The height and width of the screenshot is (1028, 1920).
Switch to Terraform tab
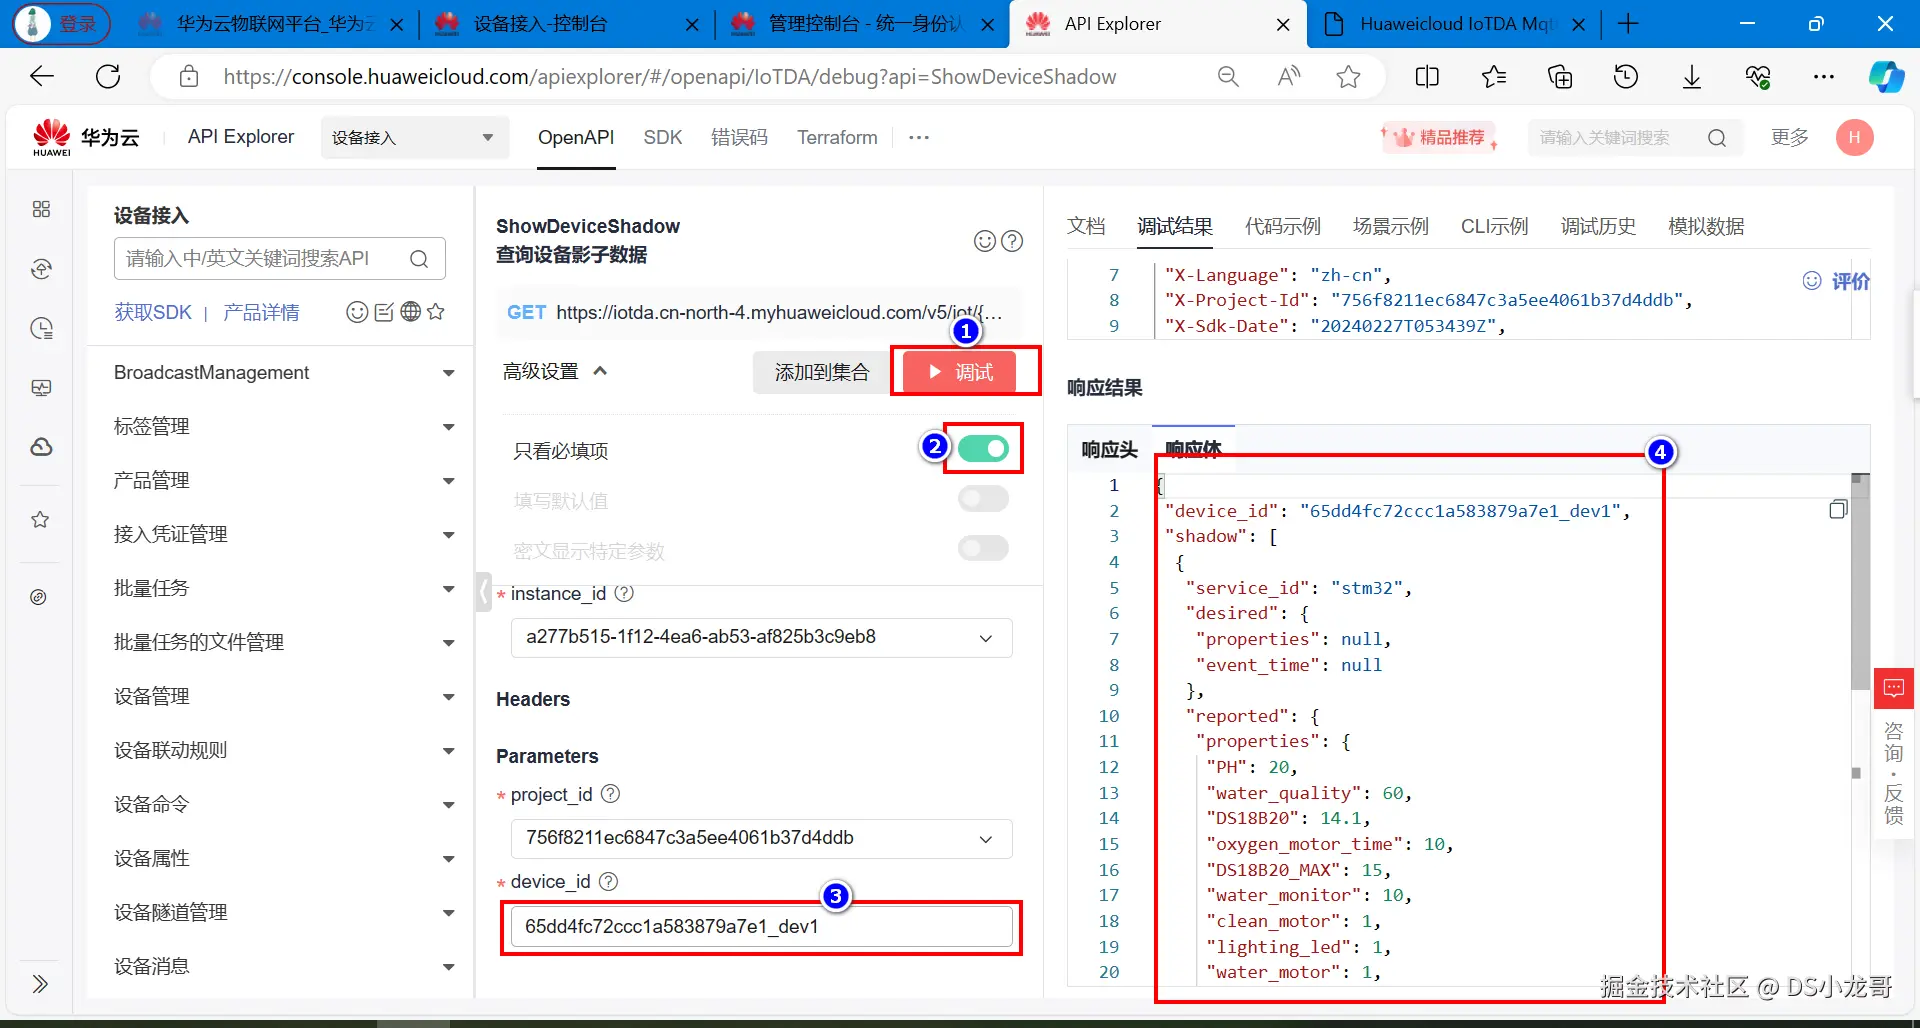(837, 138)
